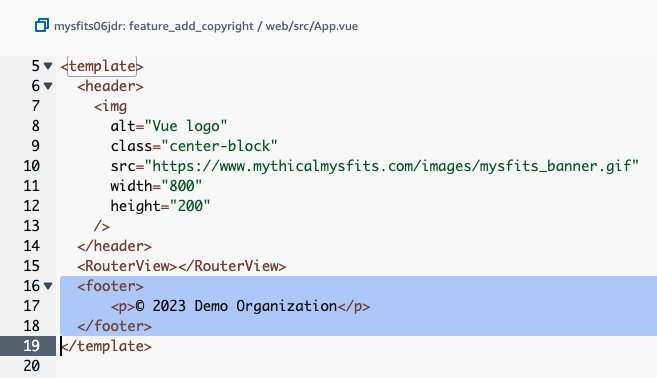The image size is (657, 378).
Task: Click the alt="Vue logo" attribute
Action: [x=169, y=126]
